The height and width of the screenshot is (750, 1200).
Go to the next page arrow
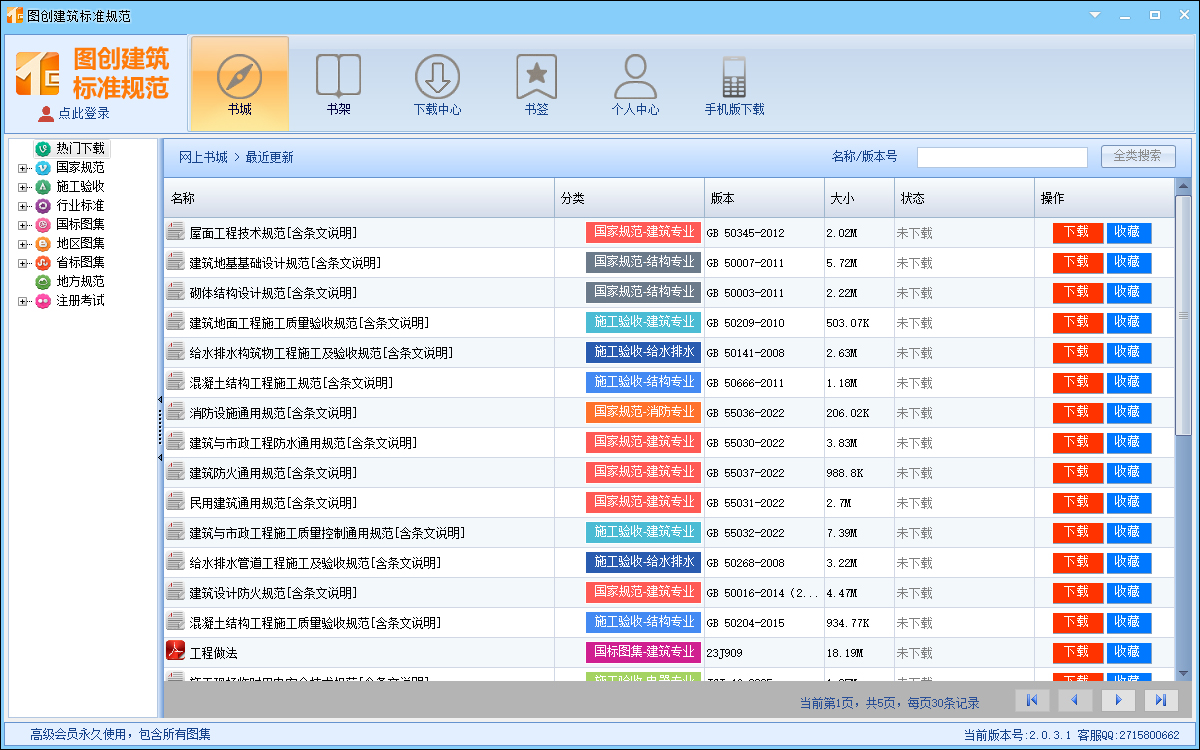click(x=1119, y=700)
